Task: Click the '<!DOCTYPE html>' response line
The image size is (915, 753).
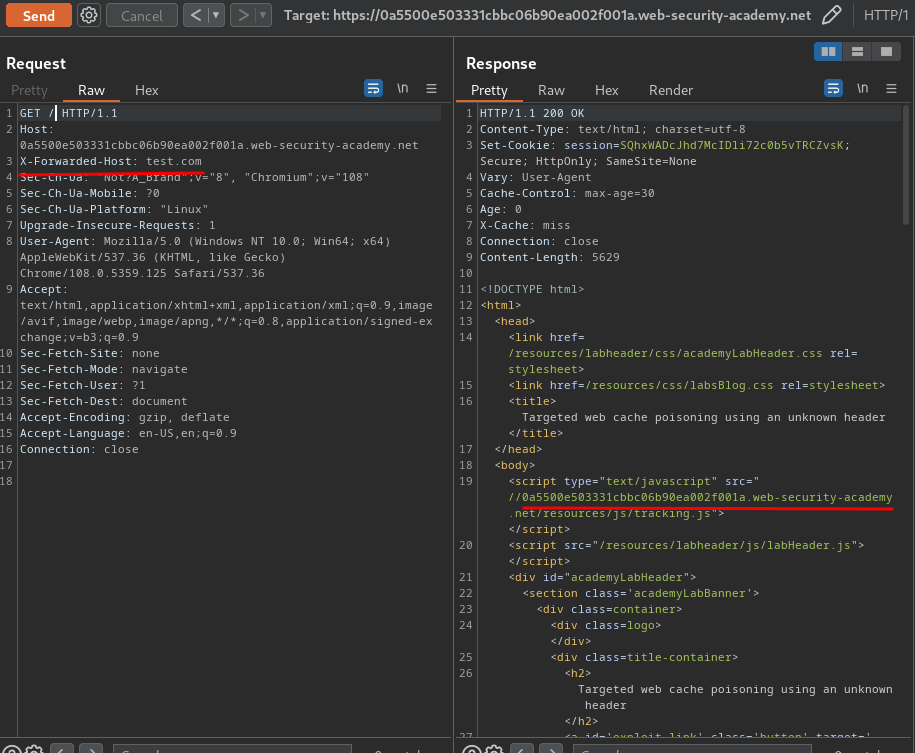Action: pos(532,290)
